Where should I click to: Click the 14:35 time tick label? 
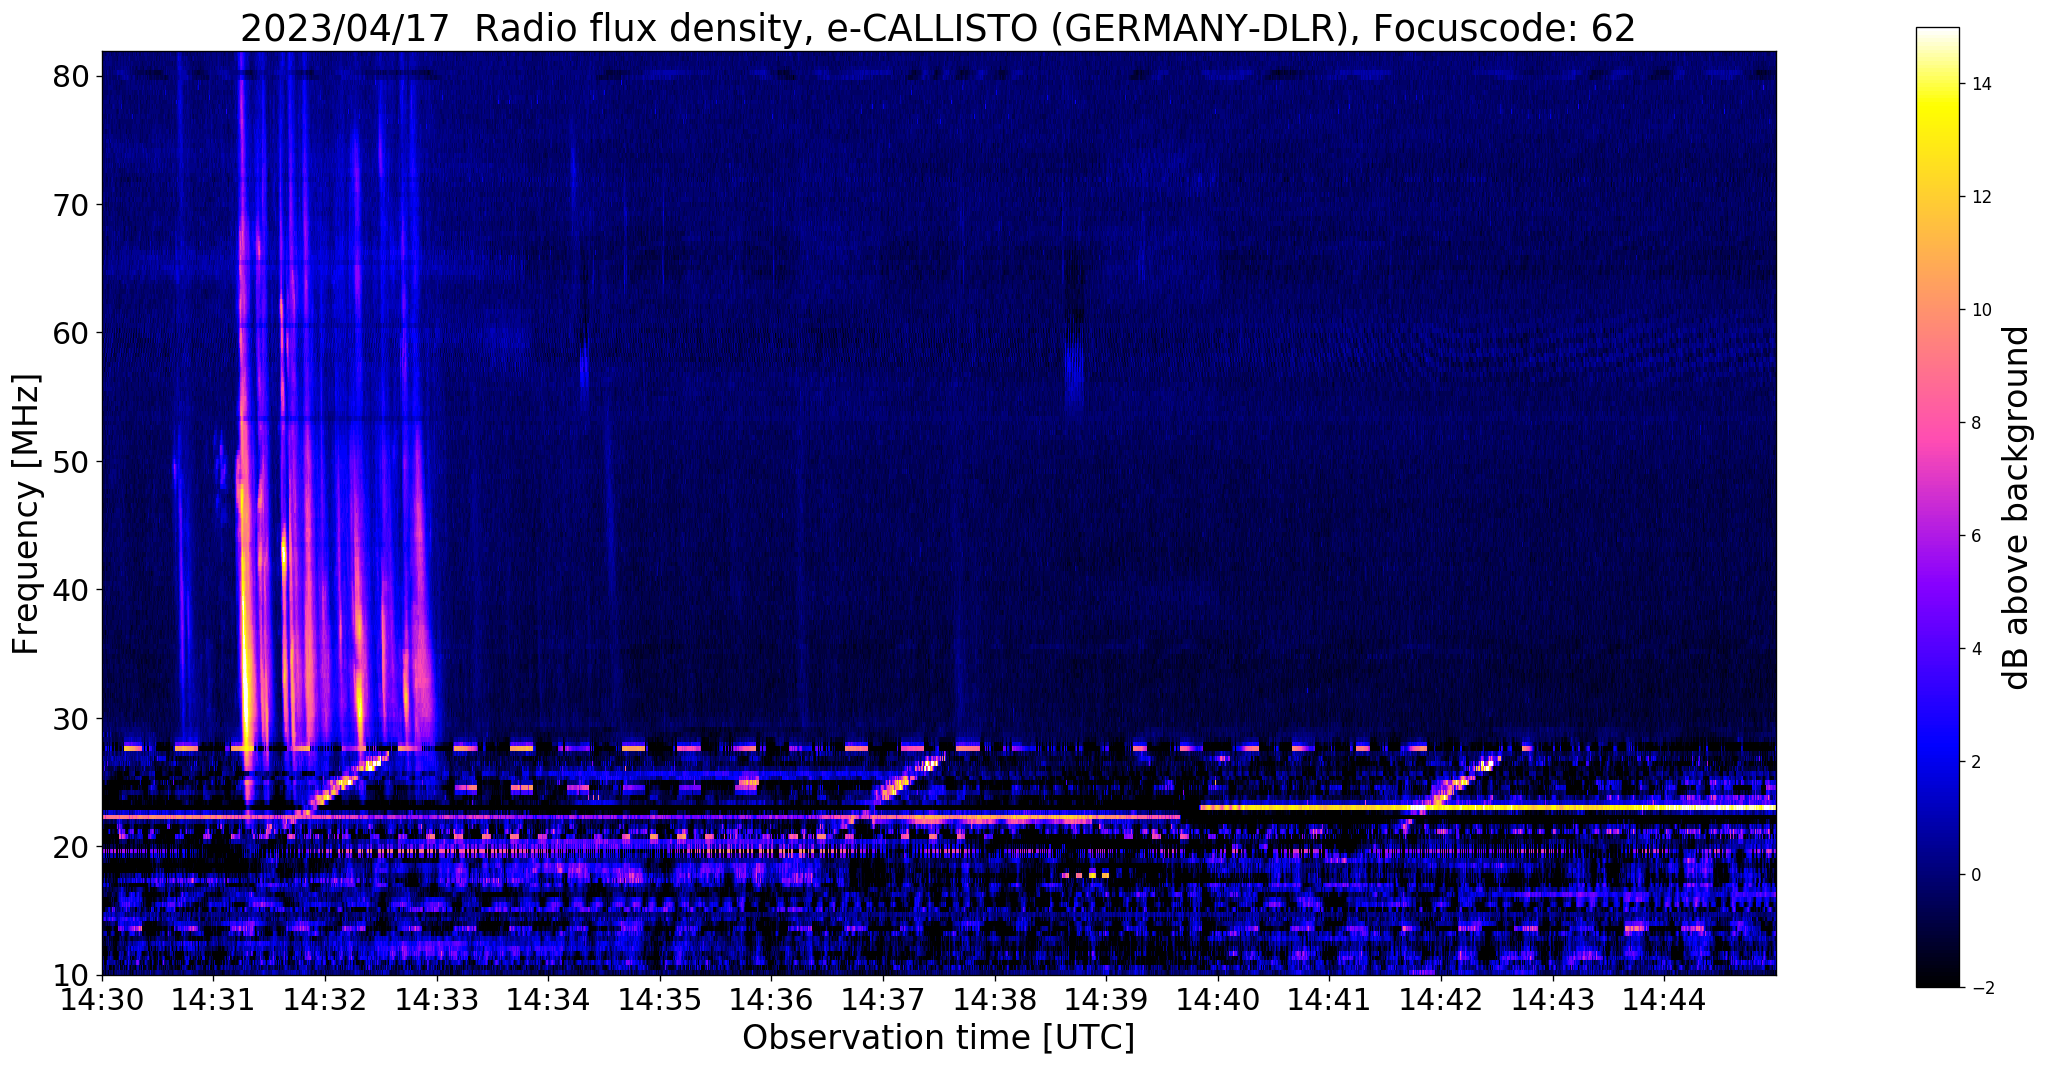pos(660,1000)
